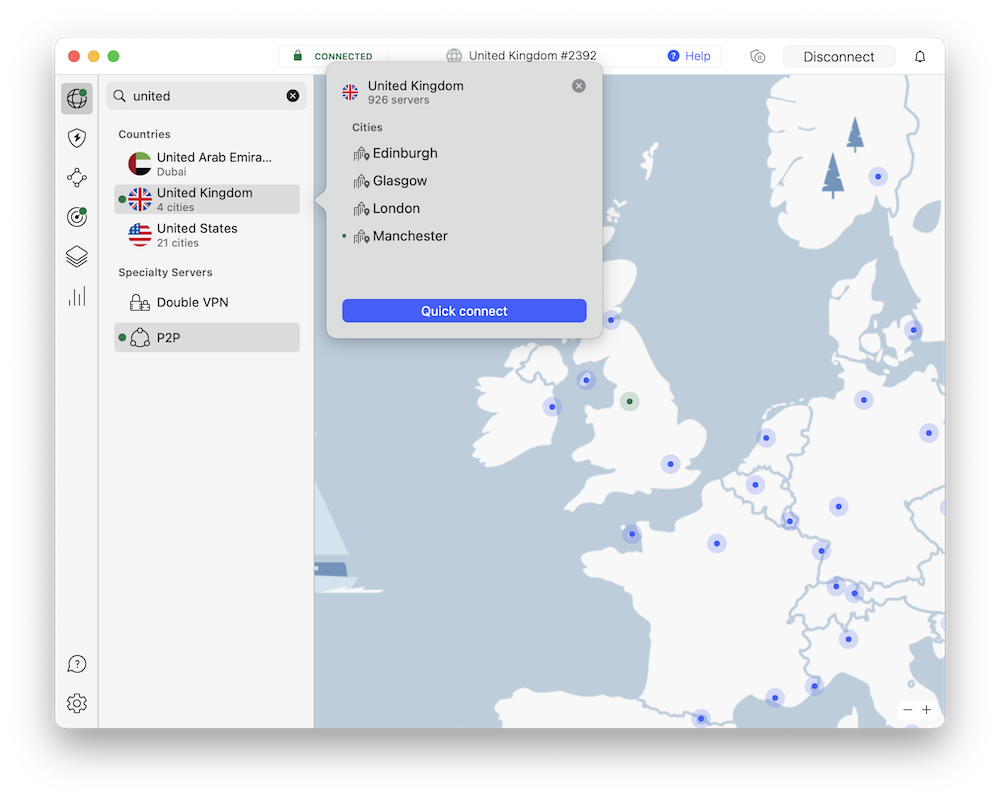This screenshot has height=801, width=1000.
Task: Clear the search field with the X icon
Action: click(293, 96)
